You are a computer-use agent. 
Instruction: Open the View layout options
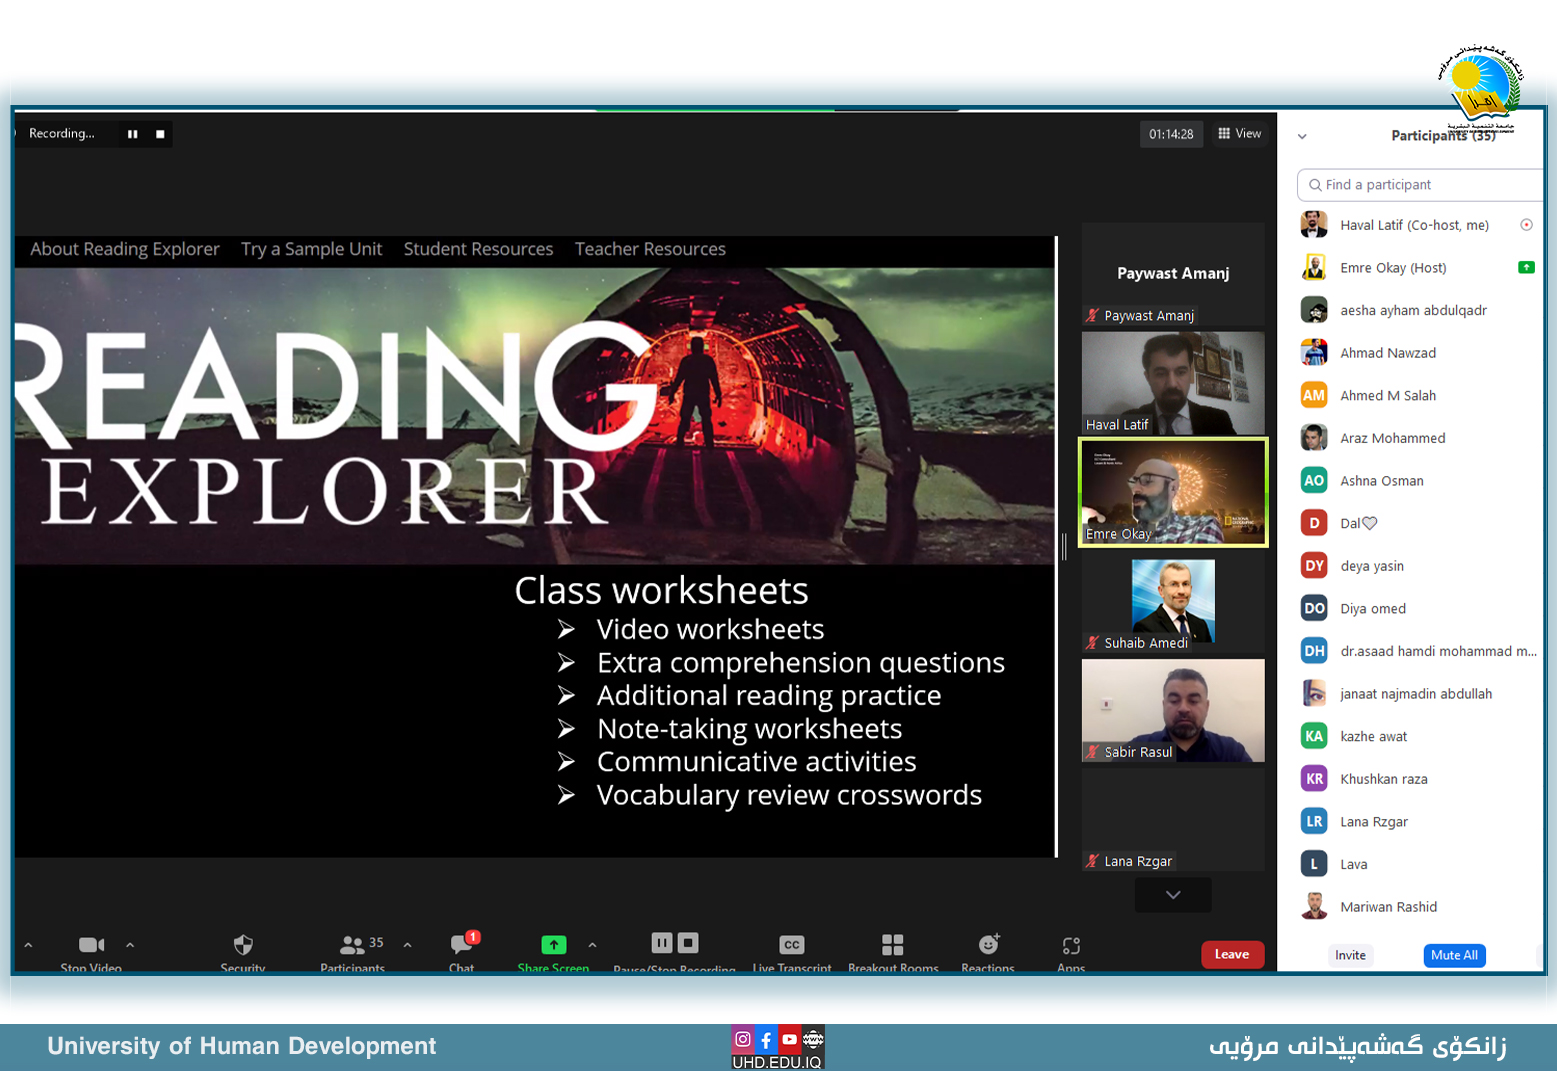[x=1240, y=134]
